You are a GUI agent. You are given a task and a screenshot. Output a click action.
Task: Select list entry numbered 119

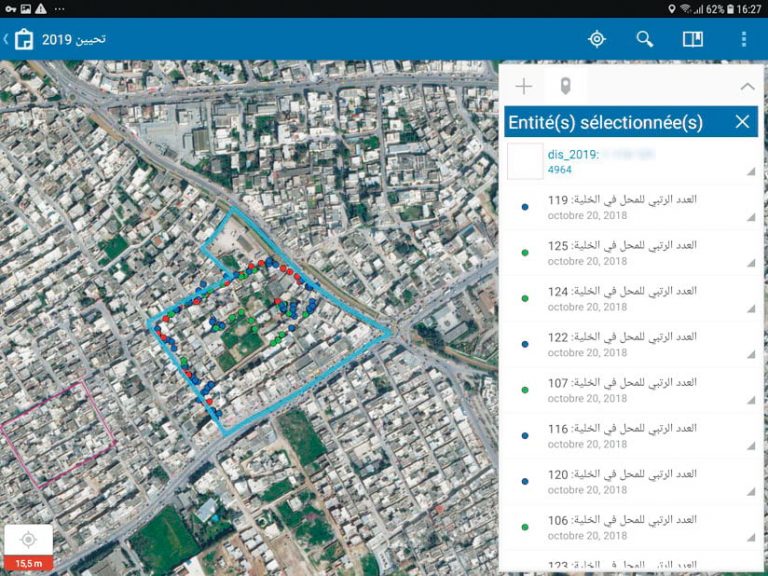[x=631, y=207]
